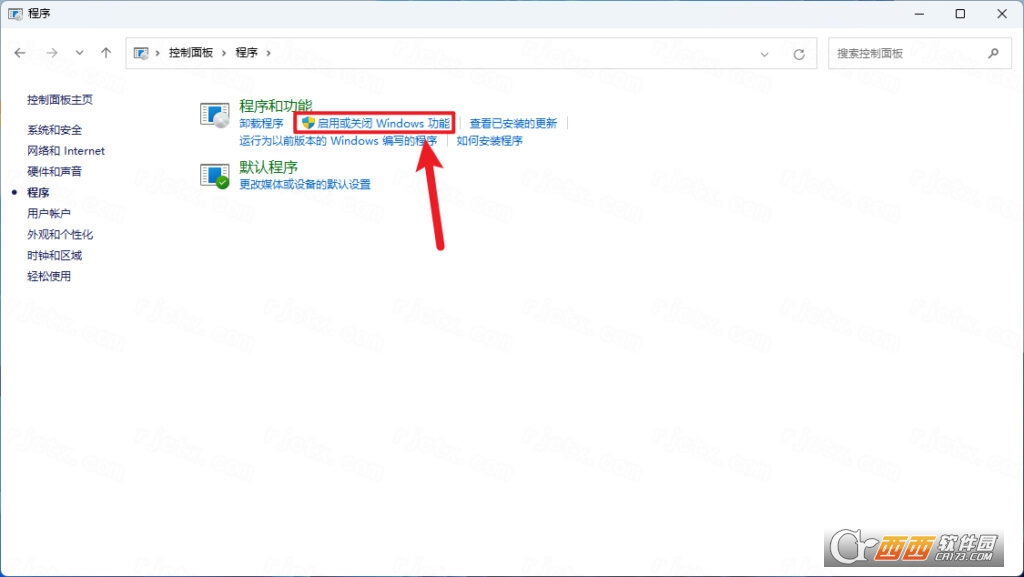Open 默认程序 heading link

[x=268, y=167]
